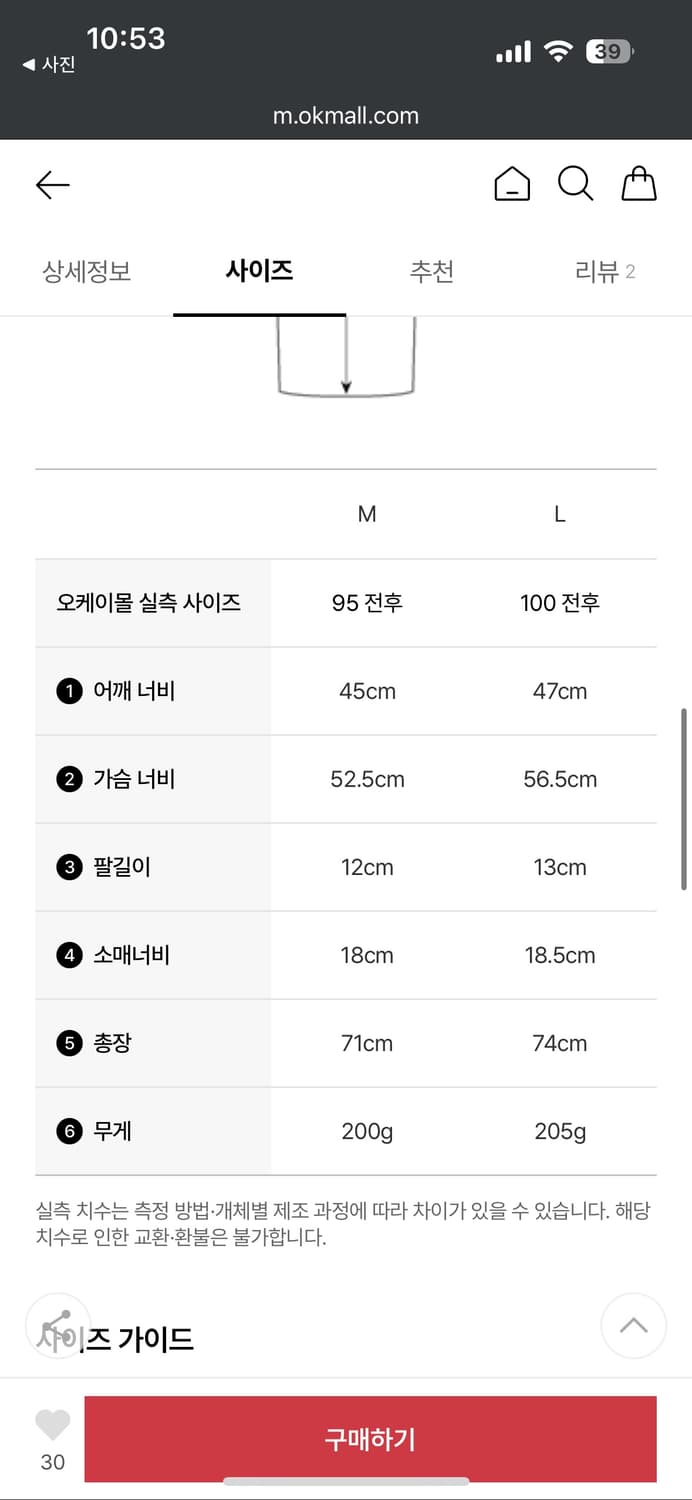Click the page scrollbar on right edge
This screenshot has height=1500, width=692.
tap(684, 800)
